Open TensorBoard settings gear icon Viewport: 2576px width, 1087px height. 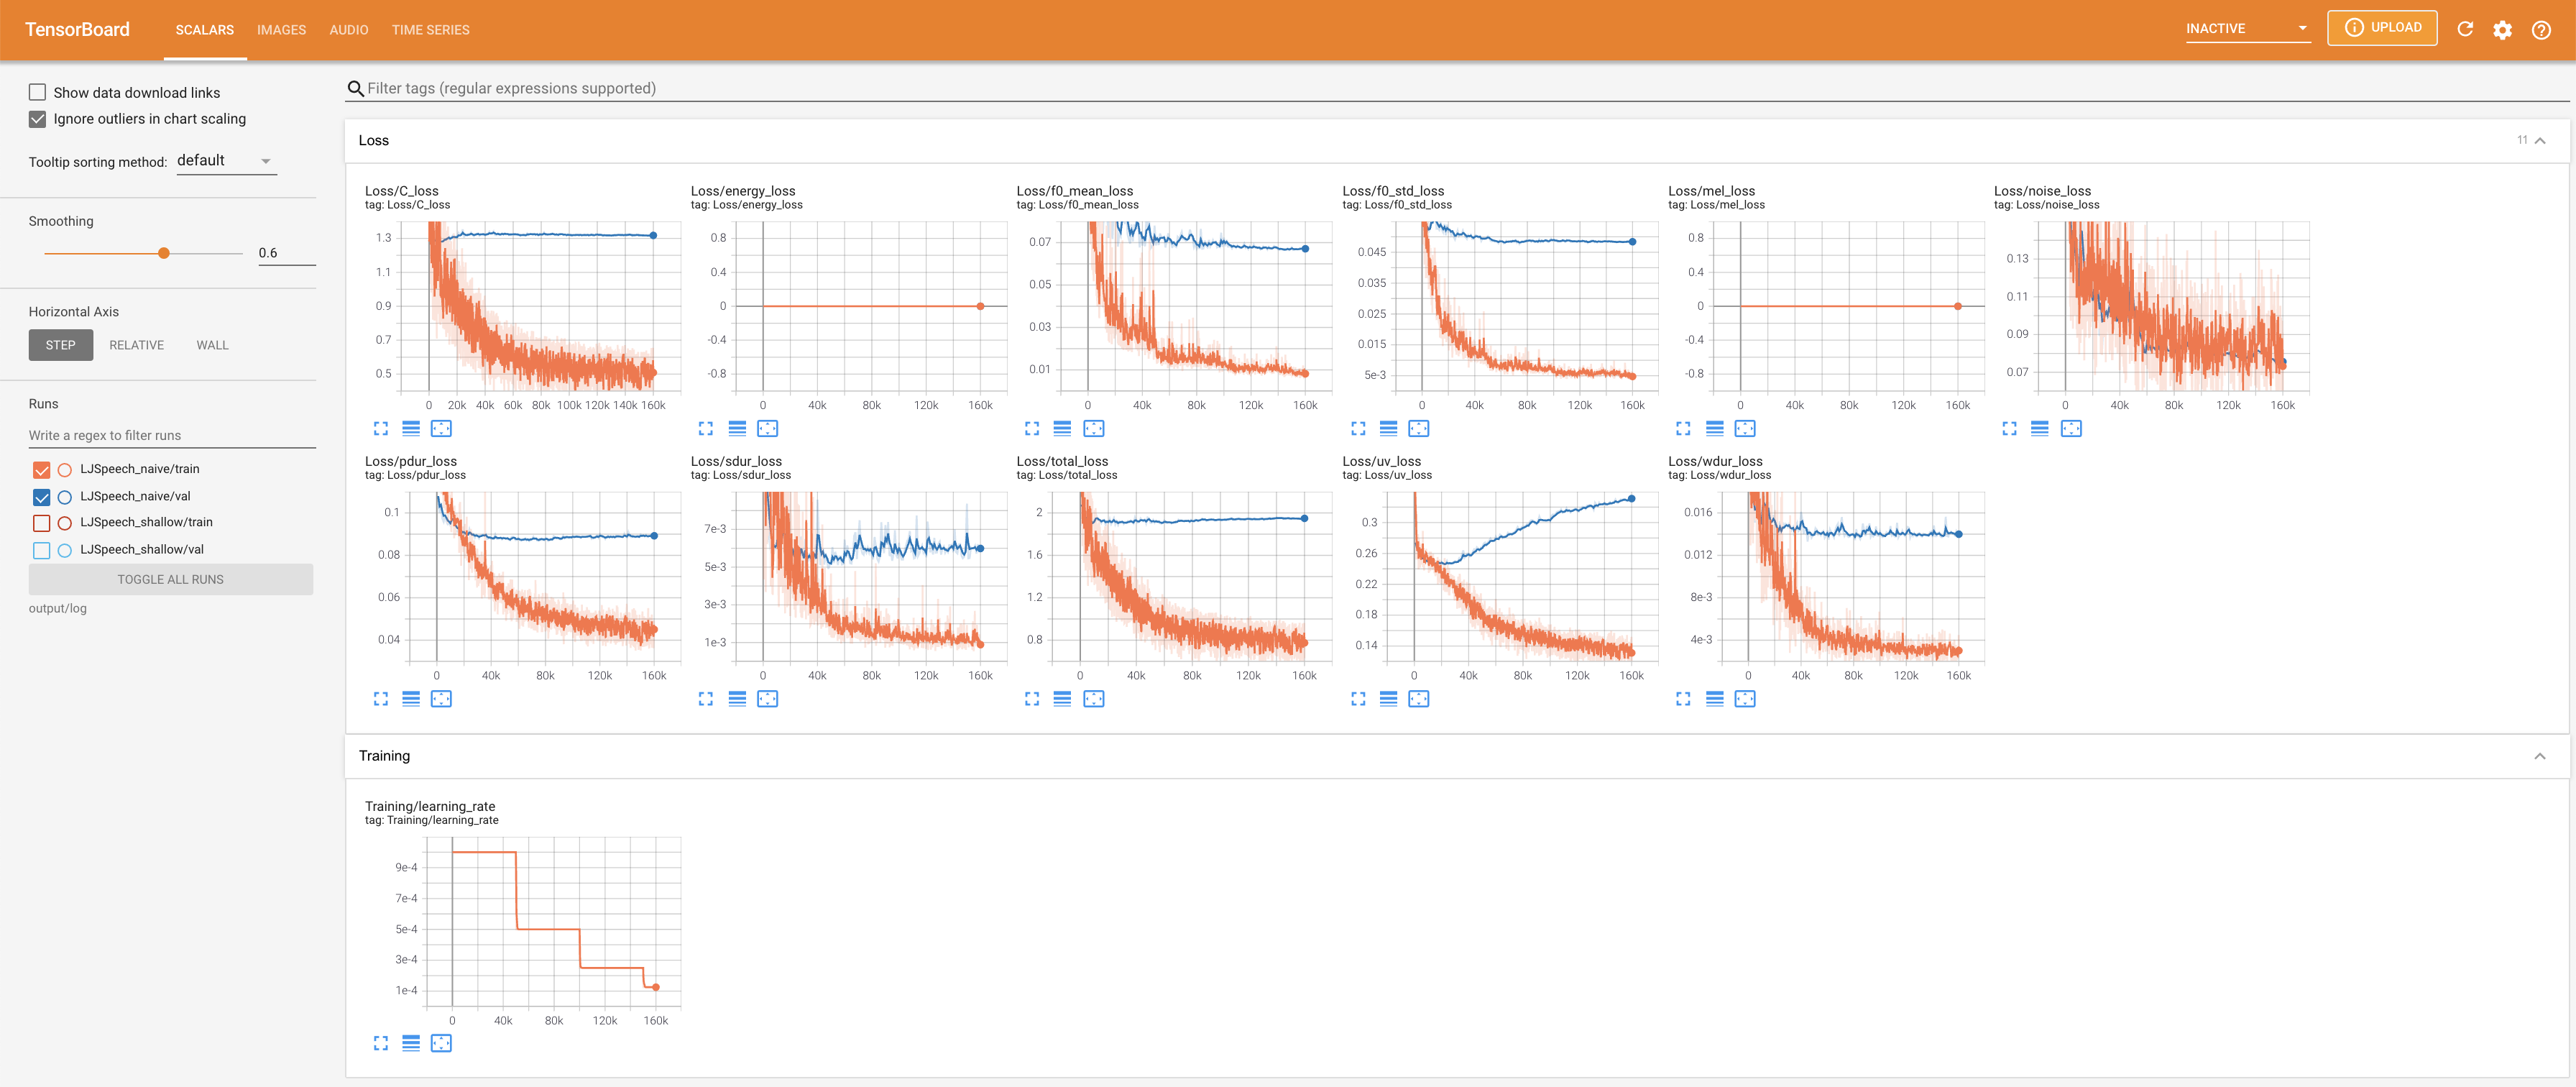coord(2502,29)
